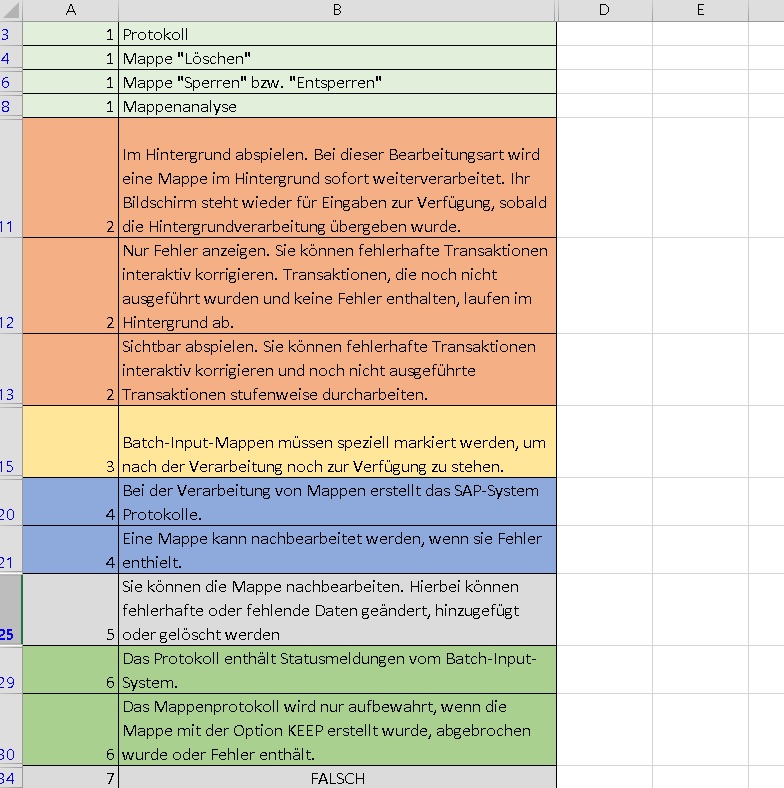Click cell "Eine Mappe kann nachbearbeitet werden"

(x=338, y=550)
